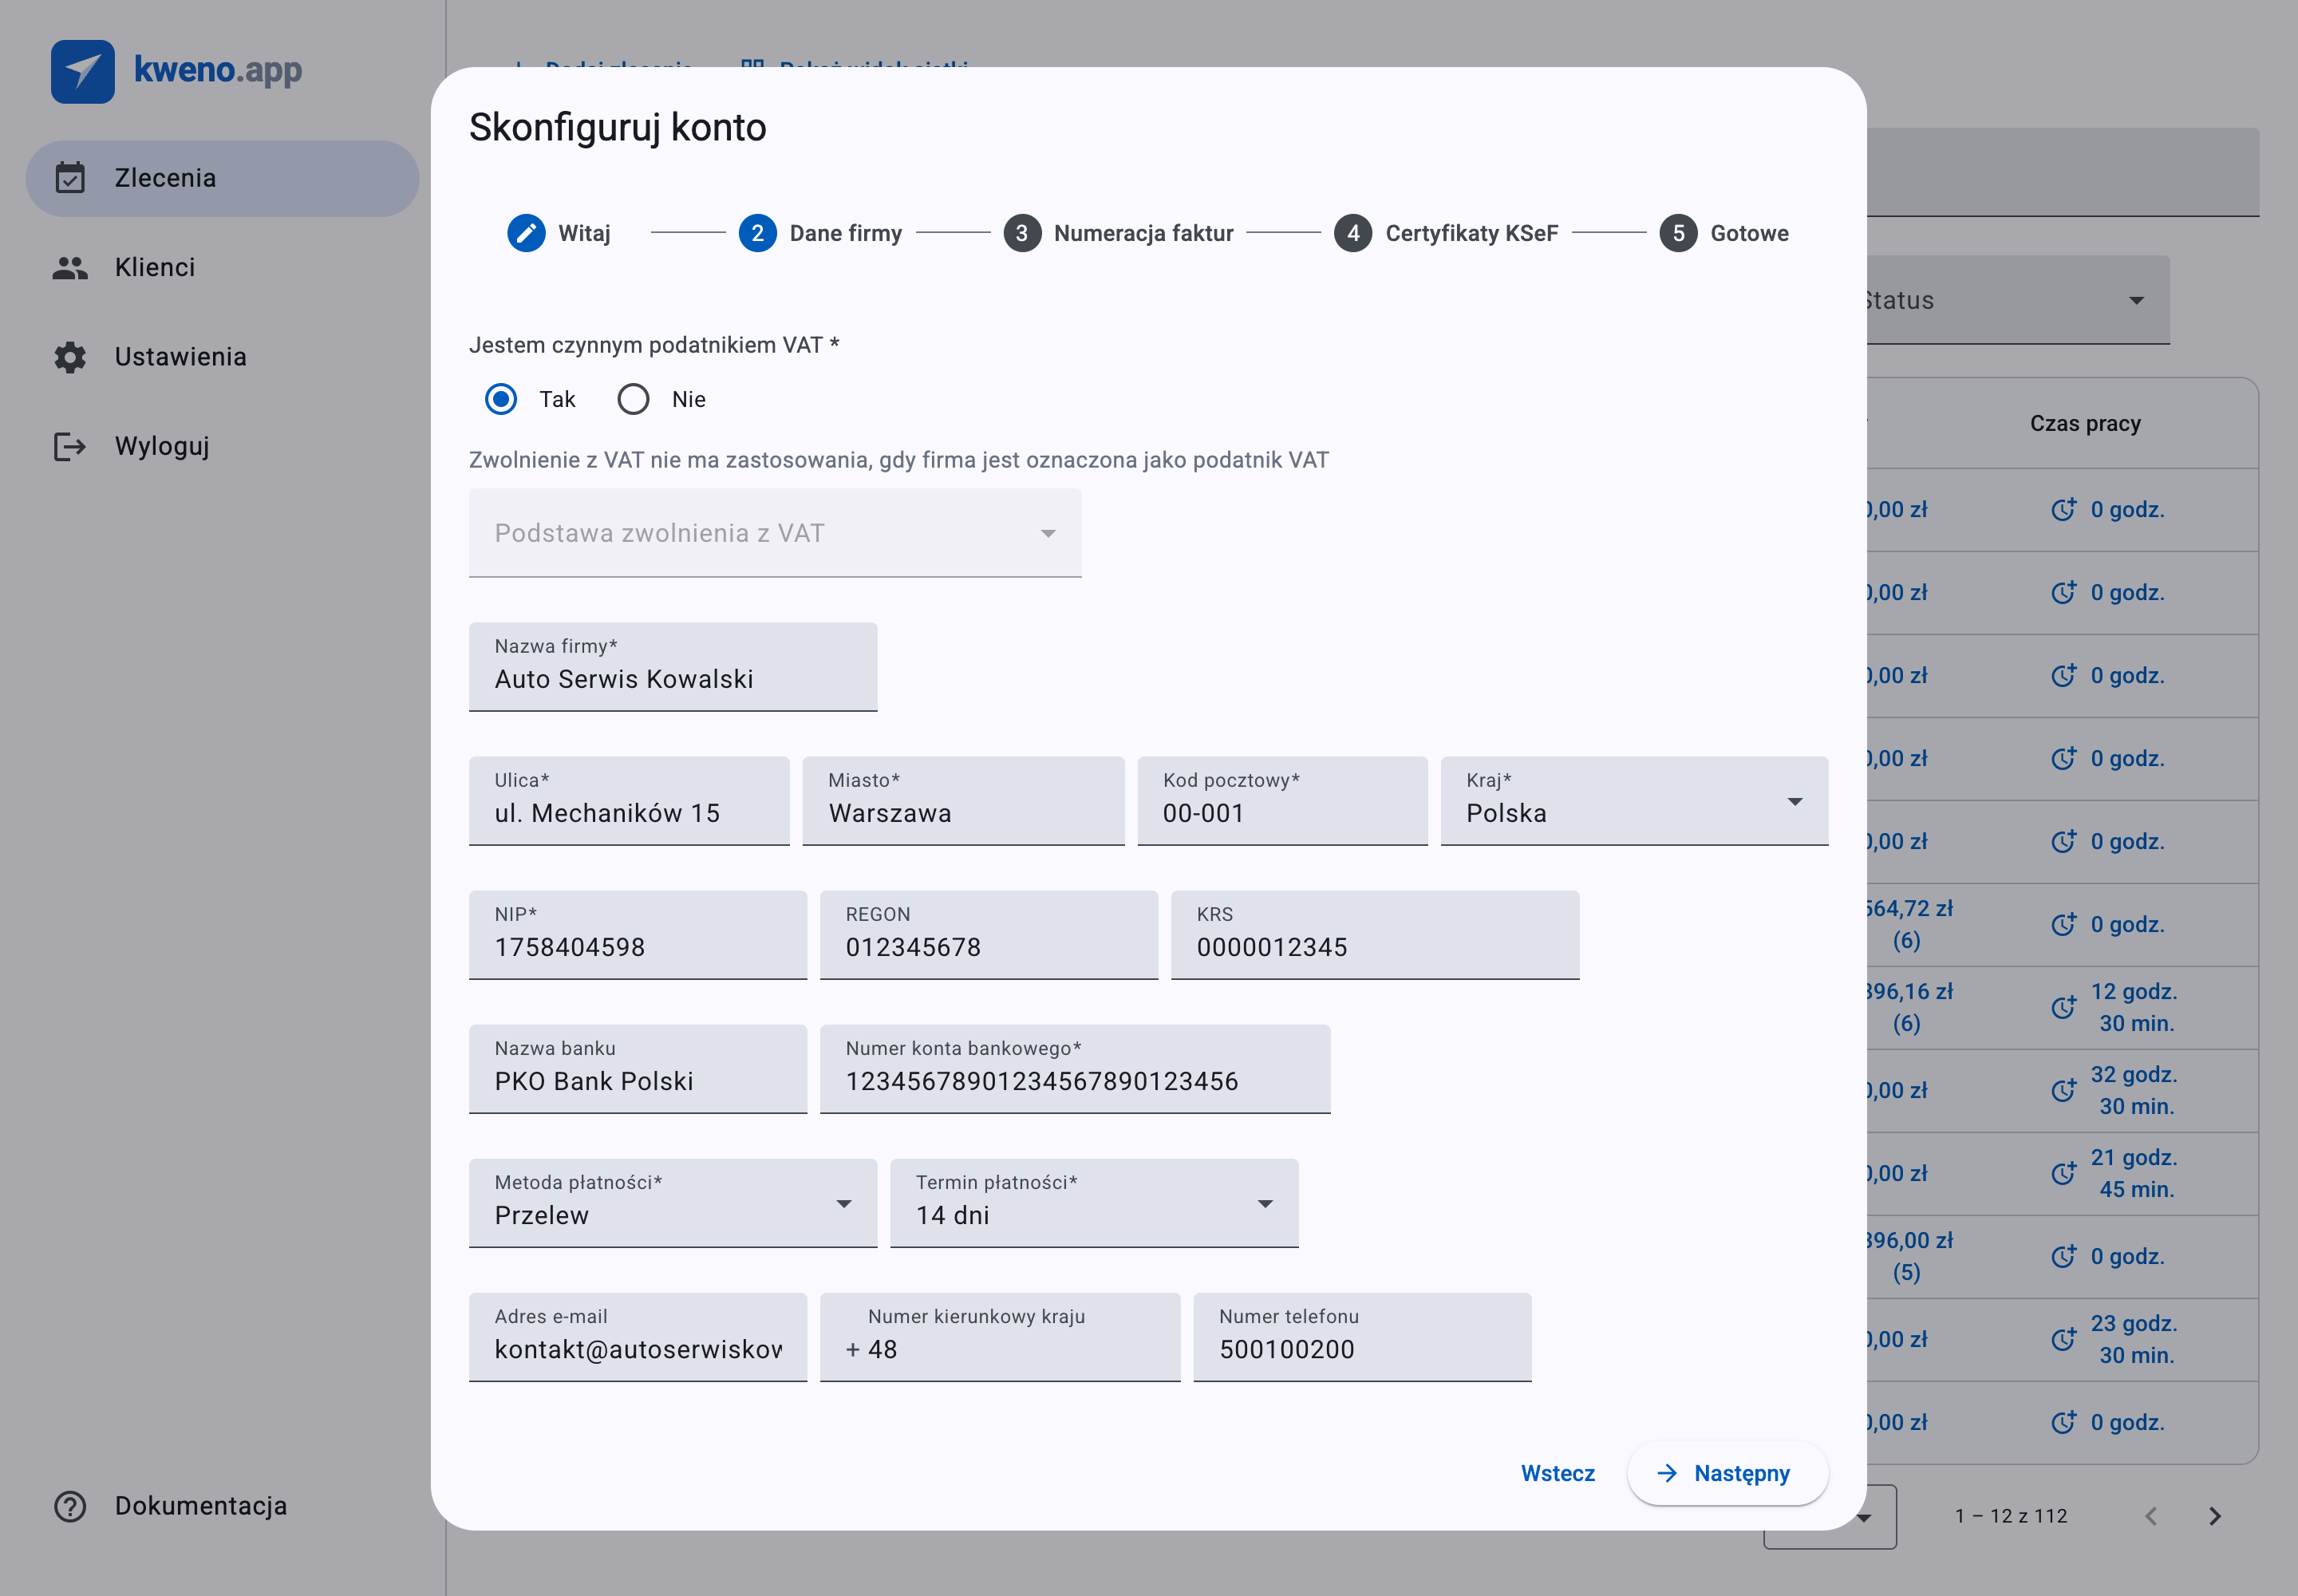Select the Nie VAT payer radio button
The image size is (2298, 1596).
click(x=633, y=399)
